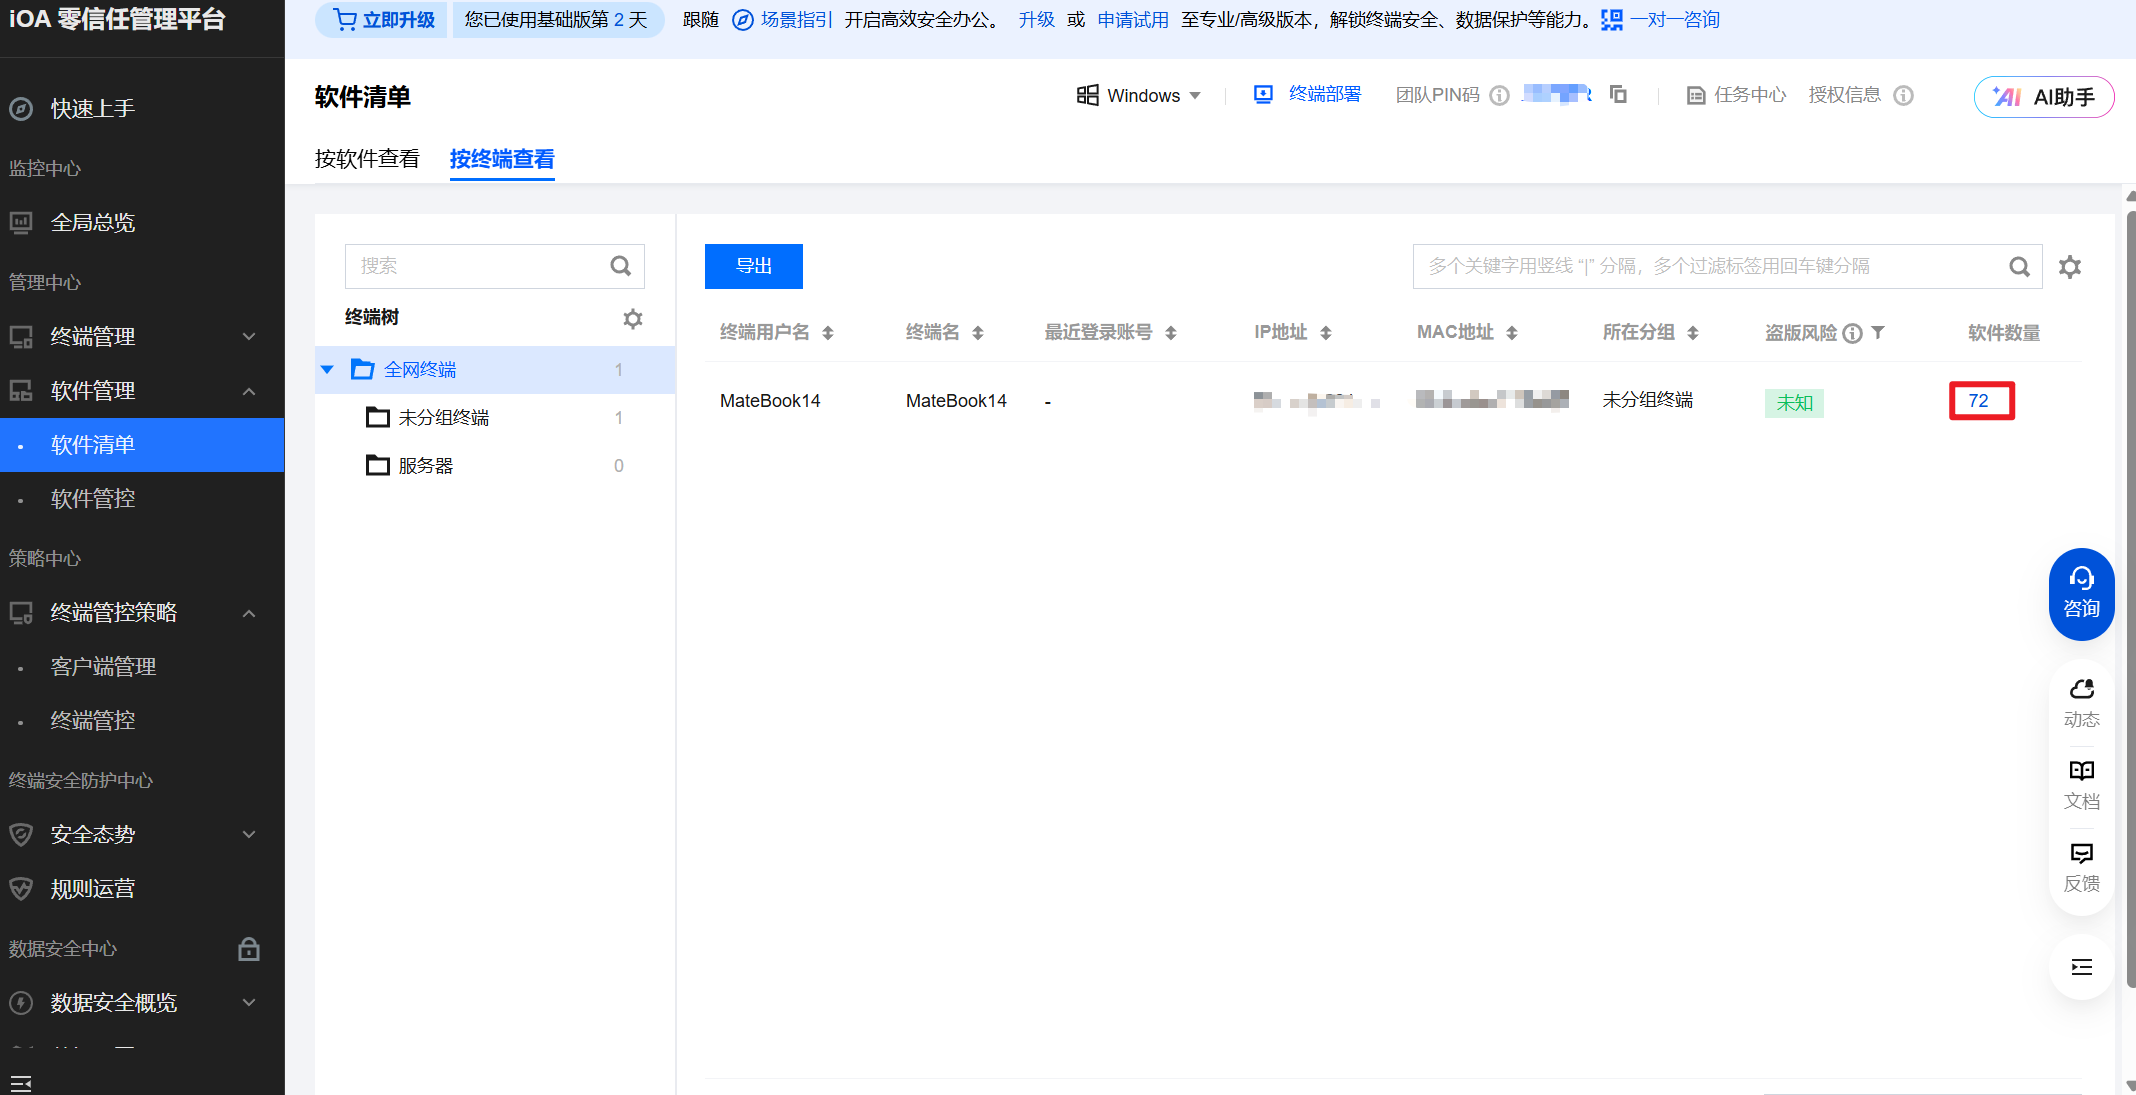The image size is (2136, 1095).
Task: Click the search icon in filter box
Action: pyautogui.click(x=2019, y=267)
